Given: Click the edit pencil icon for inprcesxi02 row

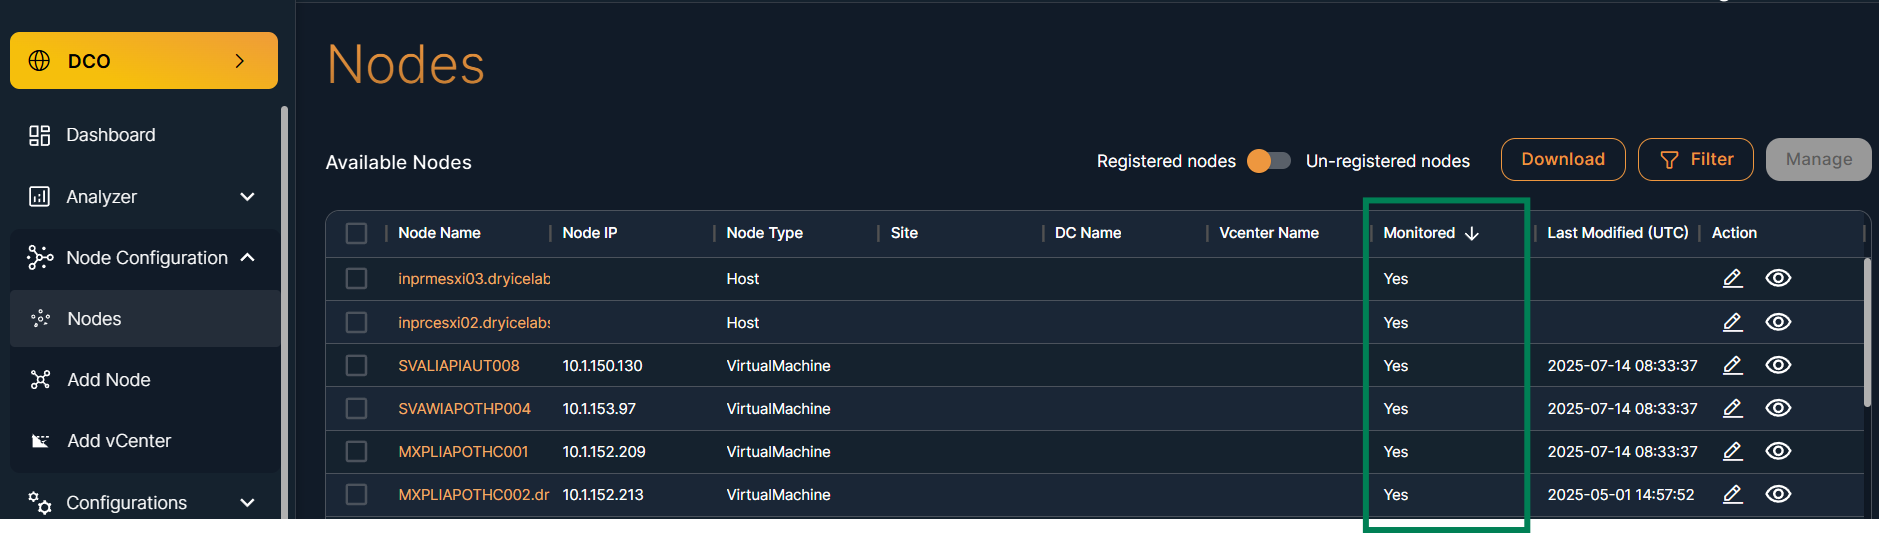Looking at the screenshot, I should pyautogui.click(x=1732, y=322).
